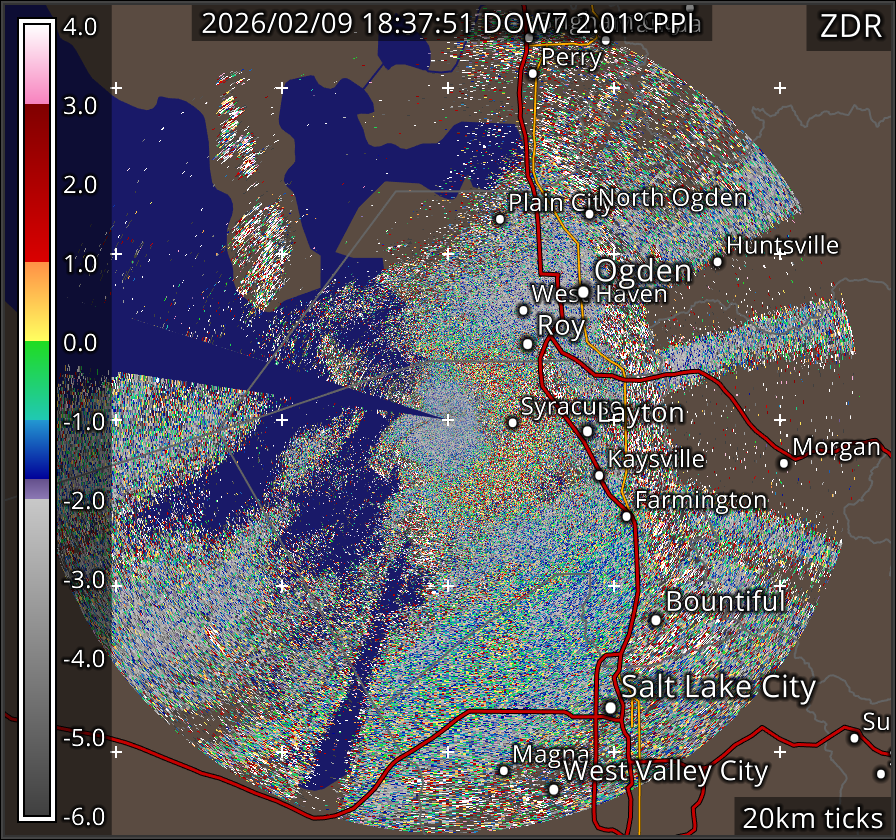896x840 pixels.
Task: Click the Kaysville marker dot
Action: [599, 475]
